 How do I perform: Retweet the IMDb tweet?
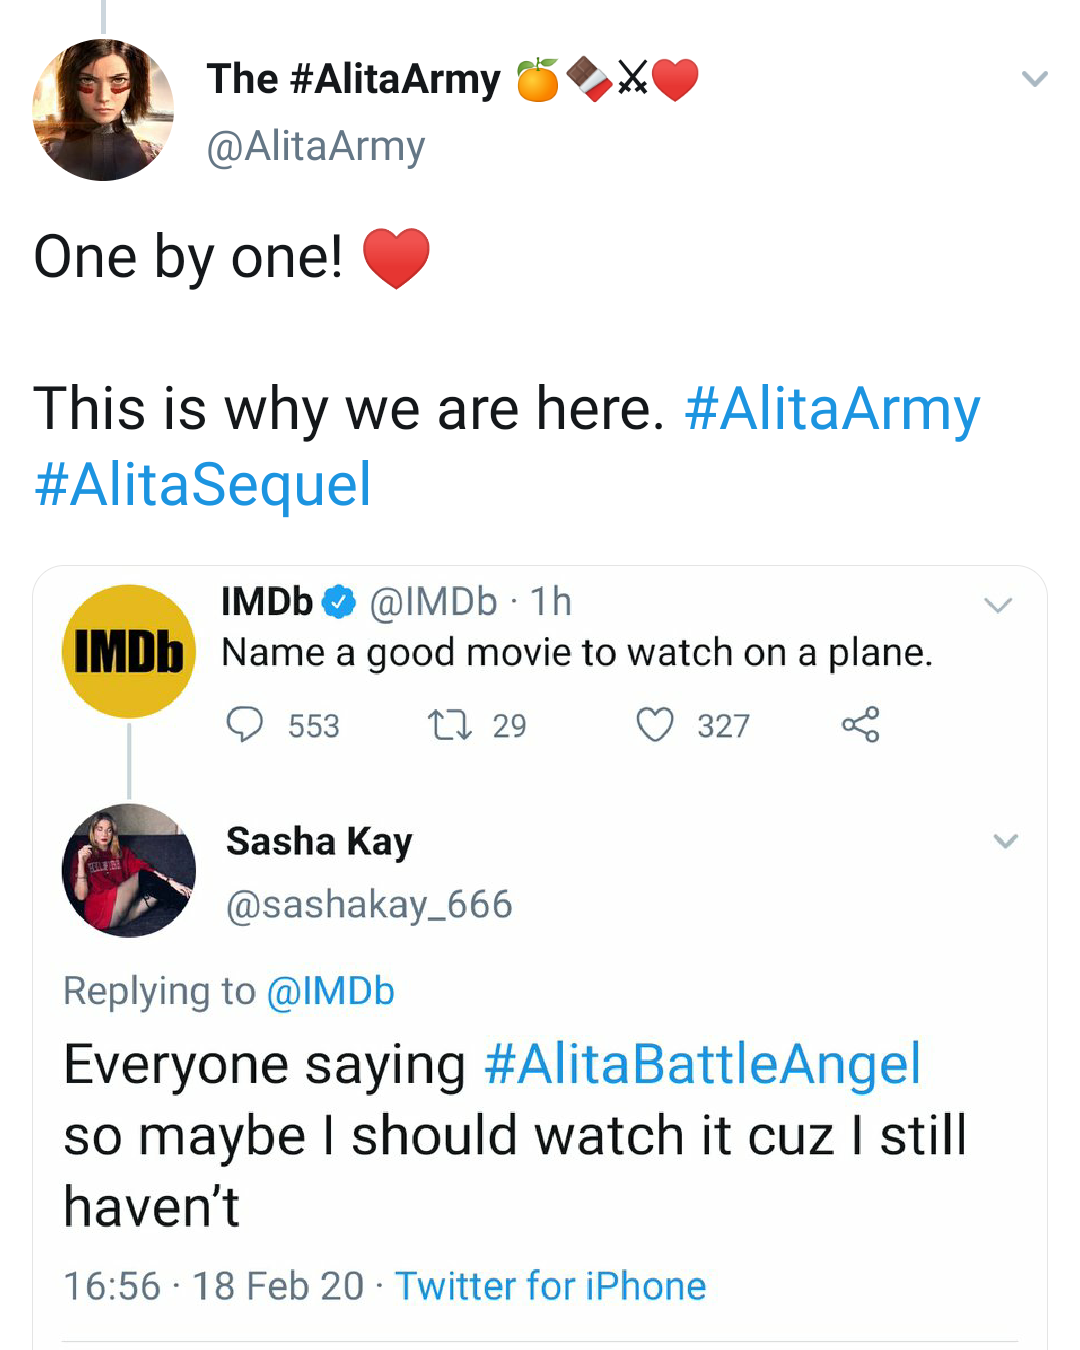click(x=449, y=724)
